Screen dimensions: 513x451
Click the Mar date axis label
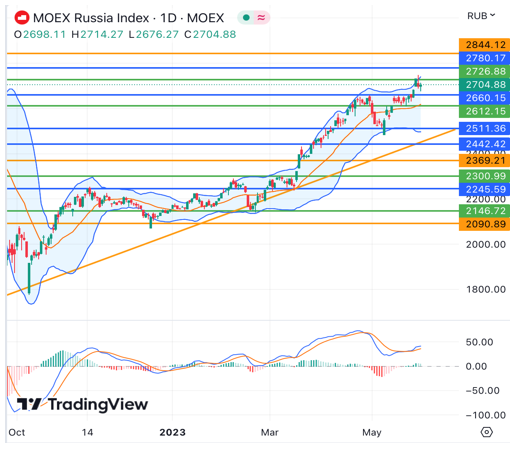(x=269, y=432)
